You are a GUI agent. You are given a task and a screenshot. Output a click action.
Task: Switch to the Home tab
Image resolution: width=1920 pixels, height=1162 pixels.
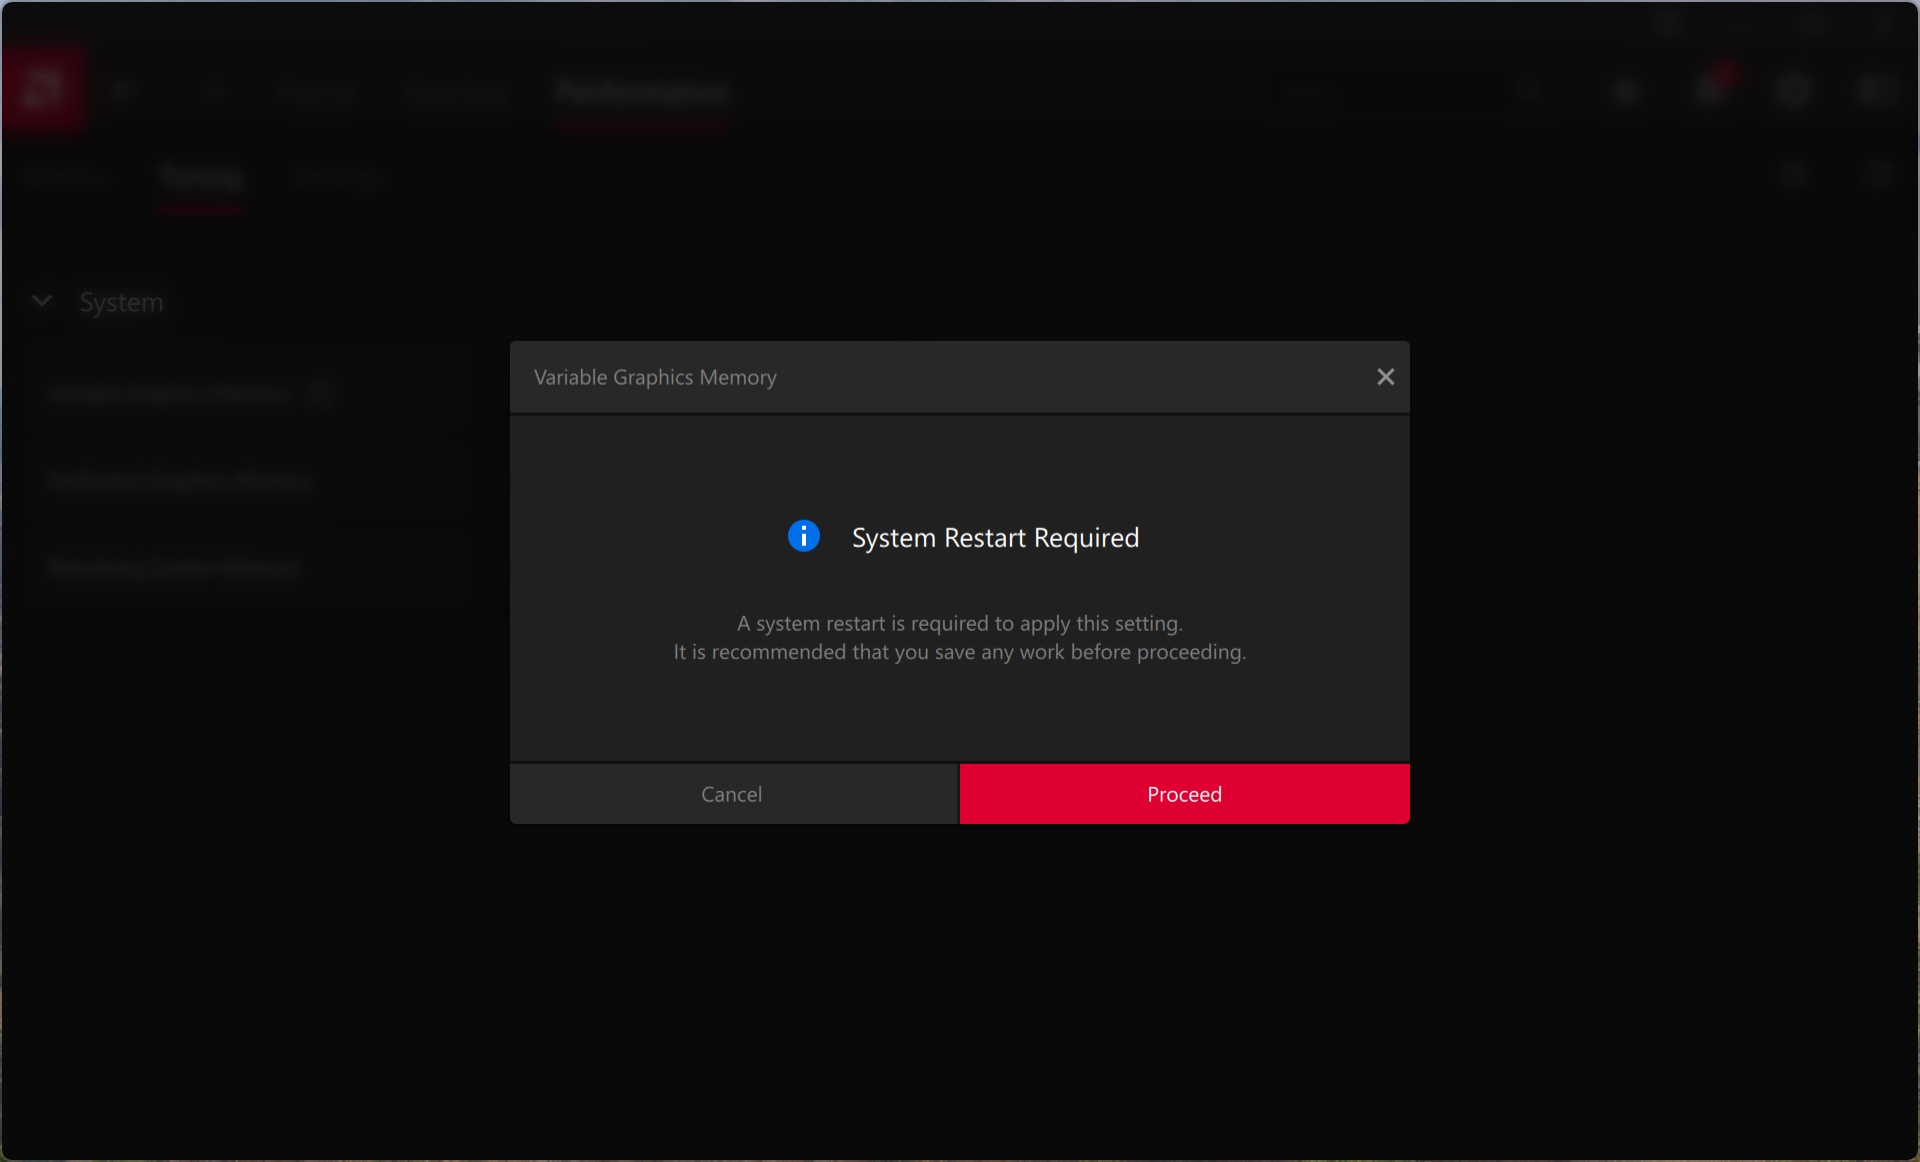click(315, 93)
